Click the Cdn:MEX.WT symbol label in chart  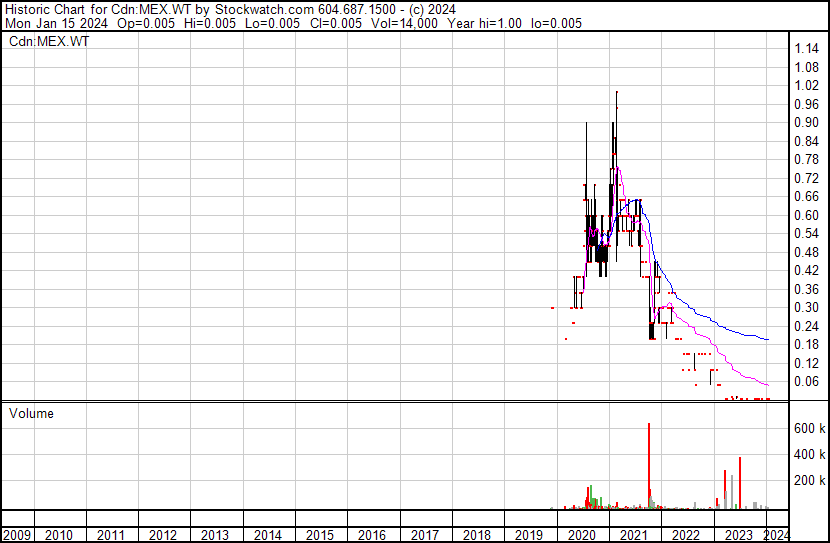point(48,42)
